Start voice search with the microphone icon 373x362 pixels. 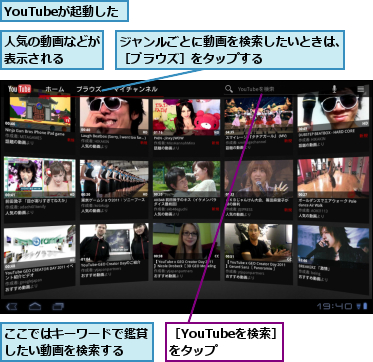(x=334, y=89)
